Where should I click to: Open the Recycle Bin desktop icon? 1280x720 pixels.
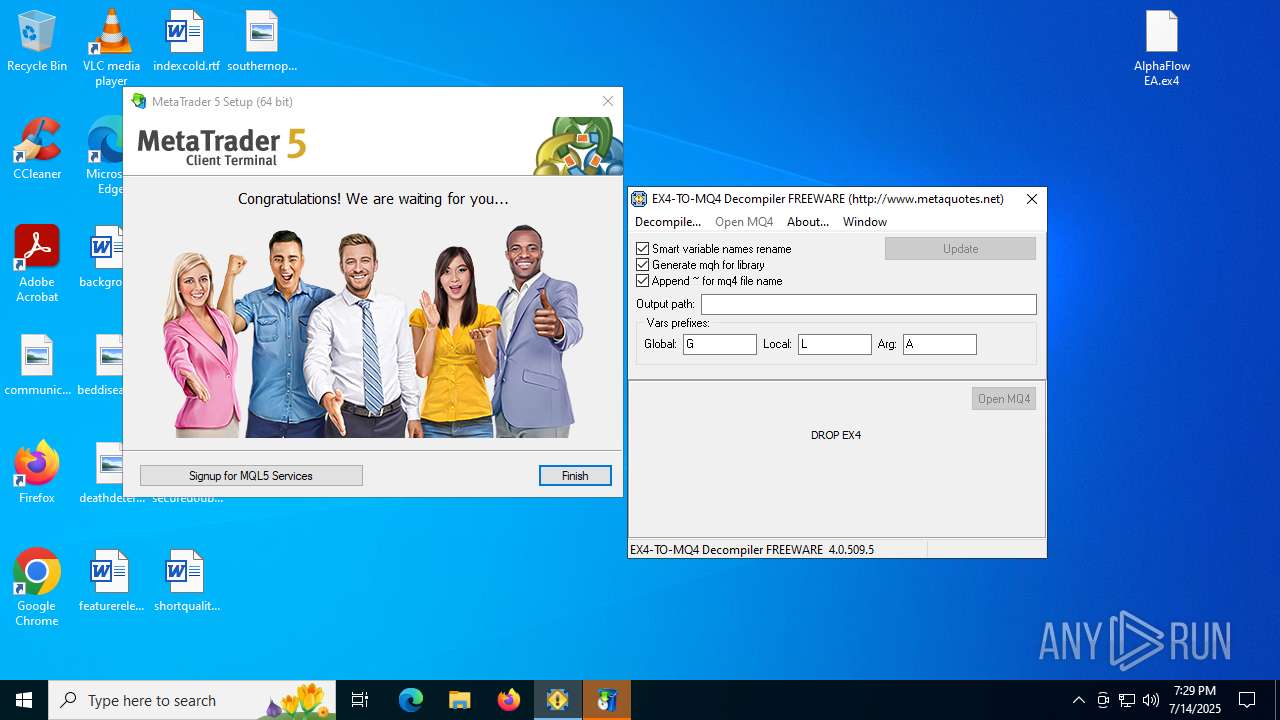[37, 41]
